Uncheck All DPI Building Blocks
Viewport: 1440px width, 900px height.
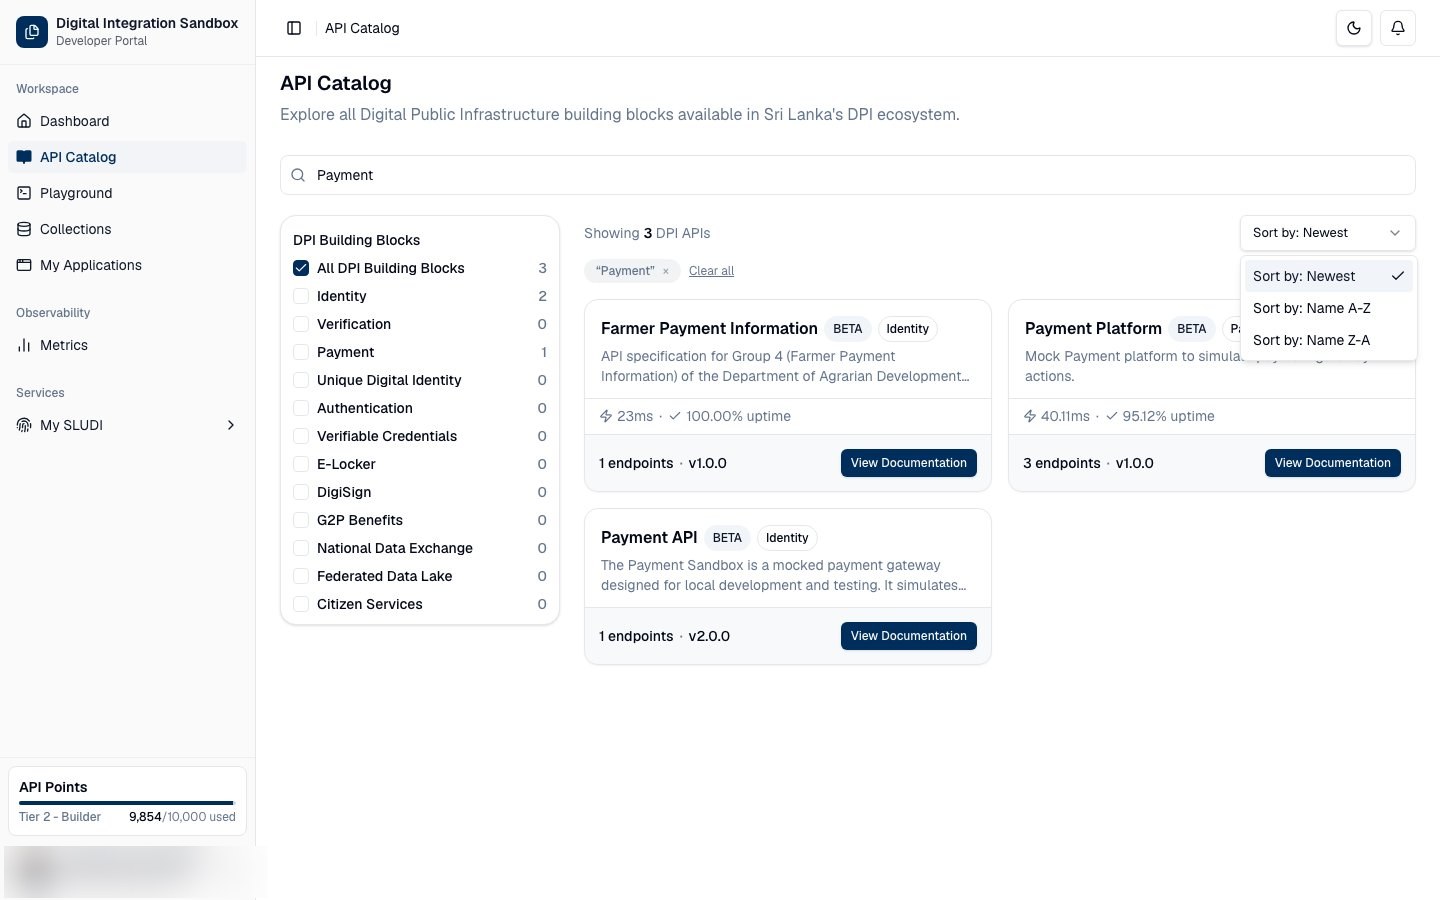point(301,268)
